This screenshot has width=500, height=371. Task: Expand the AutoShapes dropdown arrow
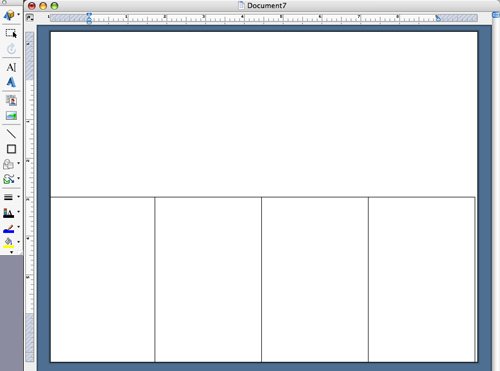pyautogui.click(x=18, y=163)
